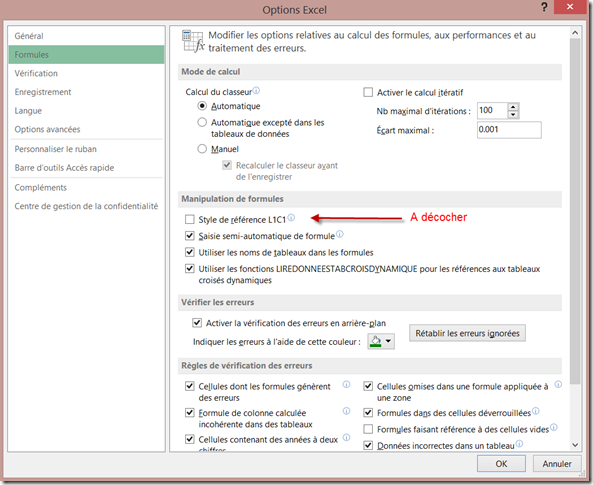This screenshot has width=593, height=485.
Task: Confirm with the OK button
Action: pos(501,463)
